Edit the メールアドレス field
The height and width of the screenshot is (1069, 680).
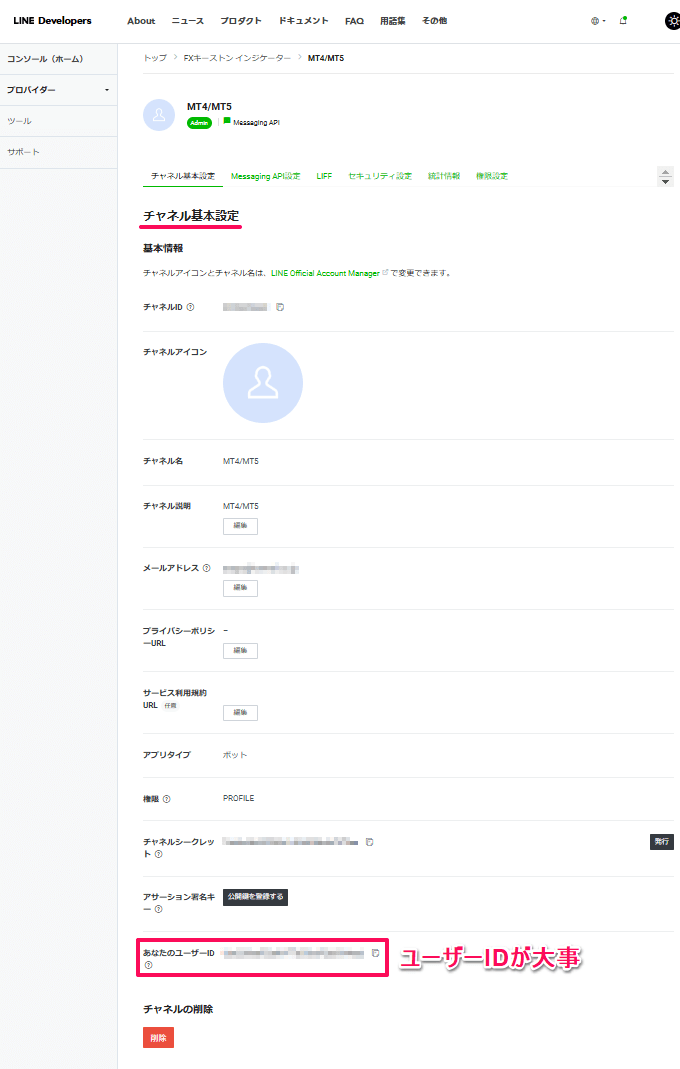240,588
